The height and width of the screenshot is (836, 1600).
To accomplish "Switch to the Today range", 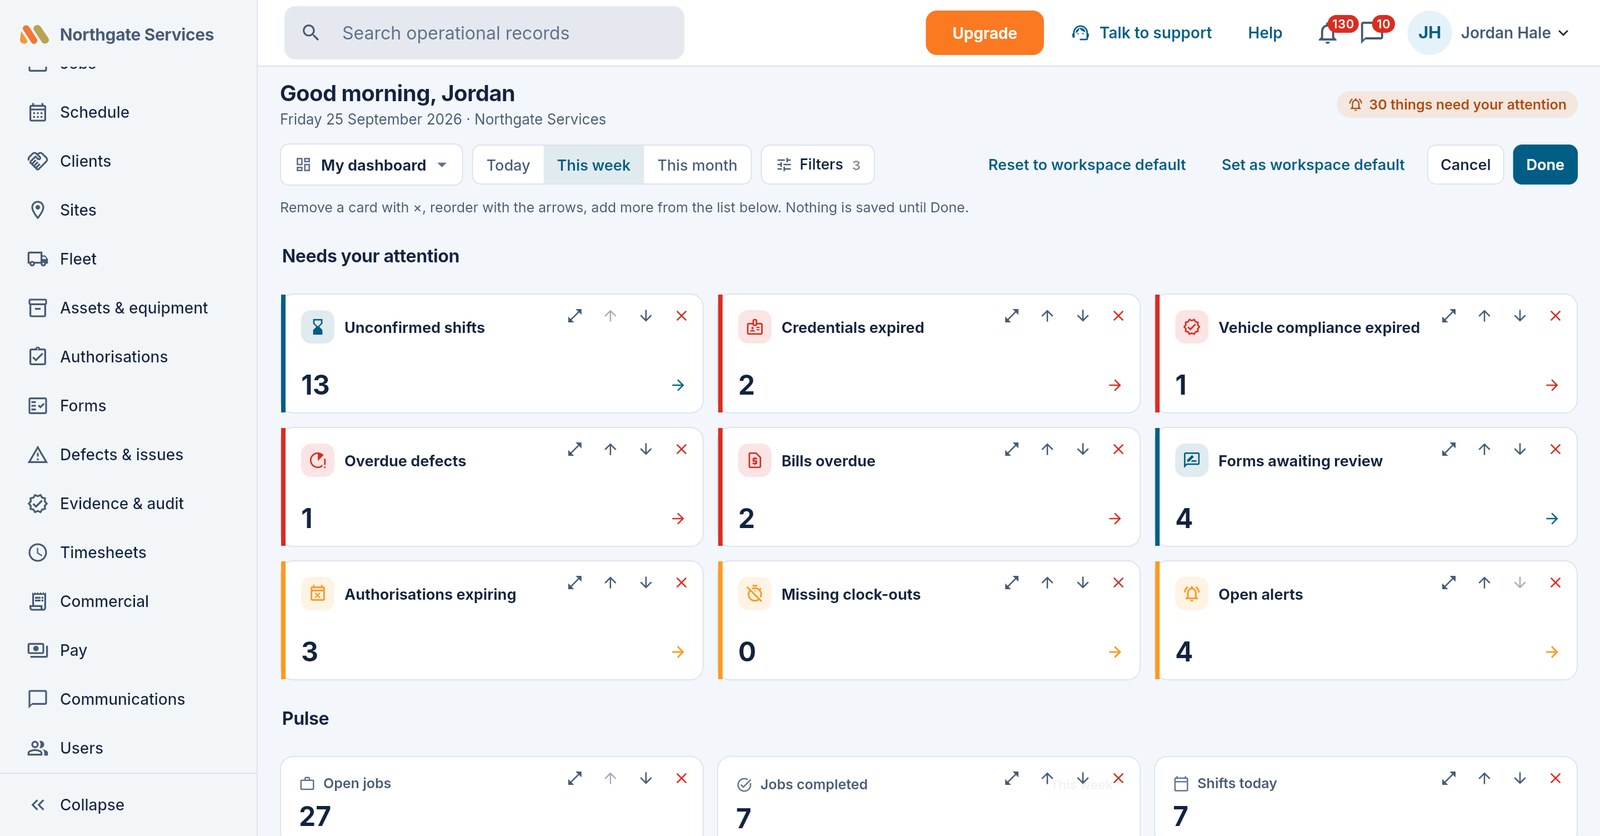I will [508, 165].
